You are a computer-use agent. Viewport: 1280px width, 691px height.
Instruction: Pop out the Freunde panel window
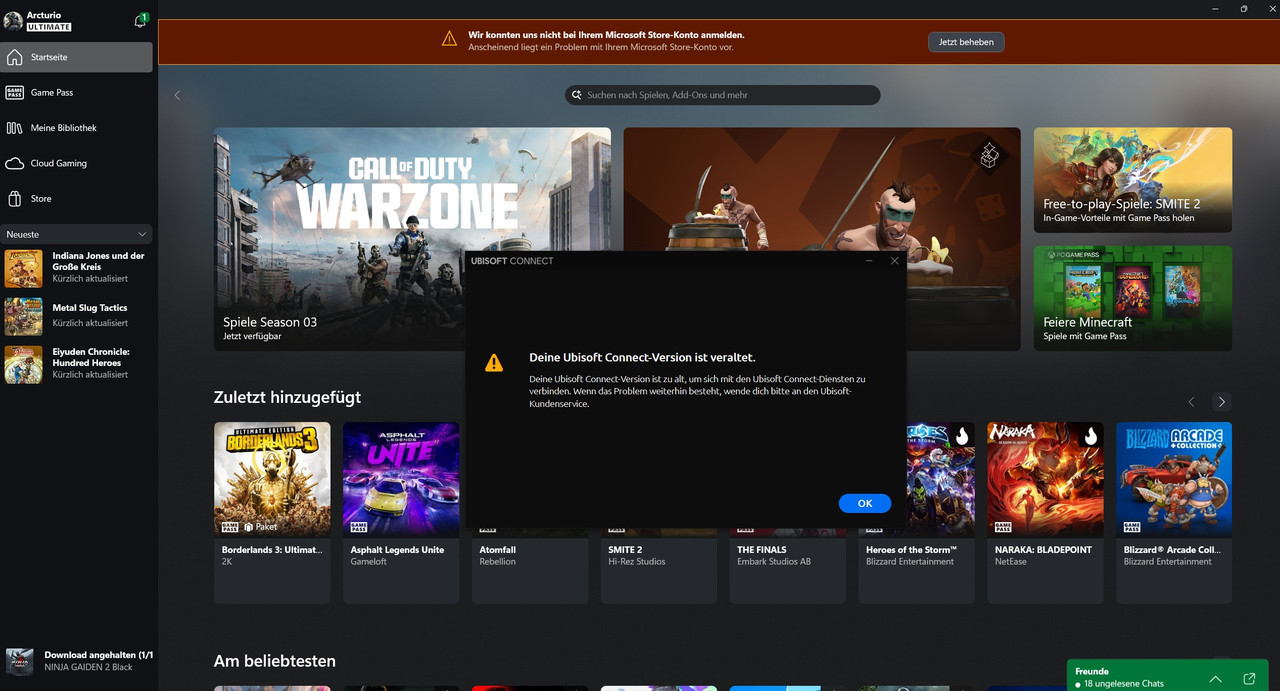1249,679
